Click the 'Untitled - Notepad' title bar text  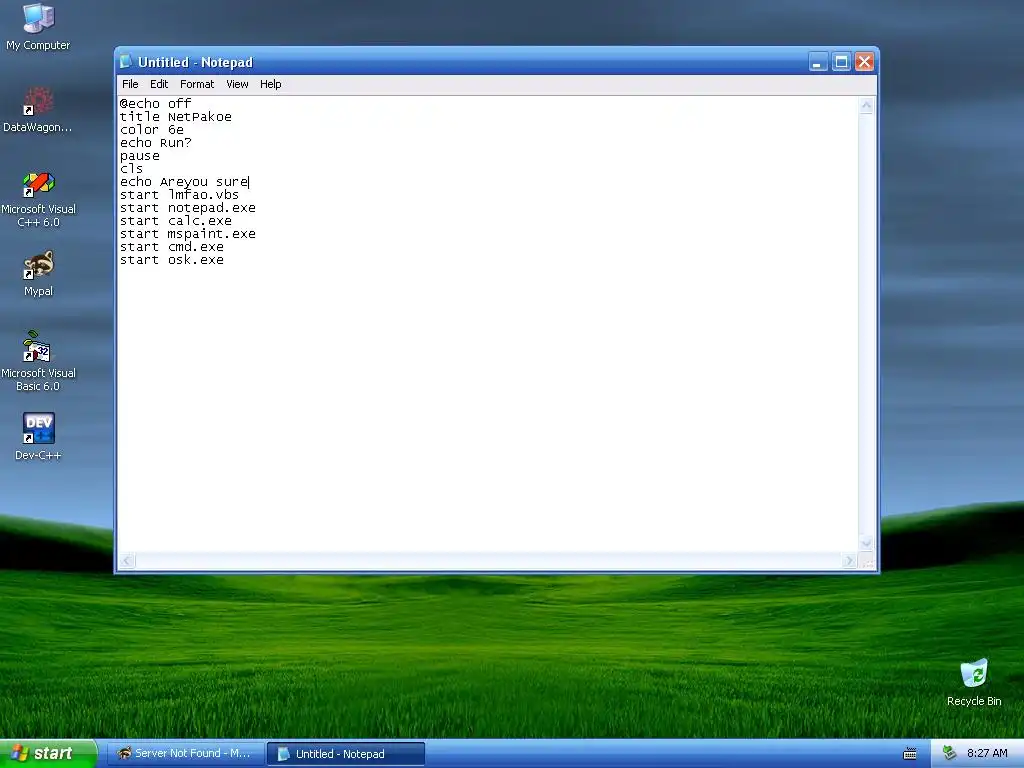(x=195, y=63)
